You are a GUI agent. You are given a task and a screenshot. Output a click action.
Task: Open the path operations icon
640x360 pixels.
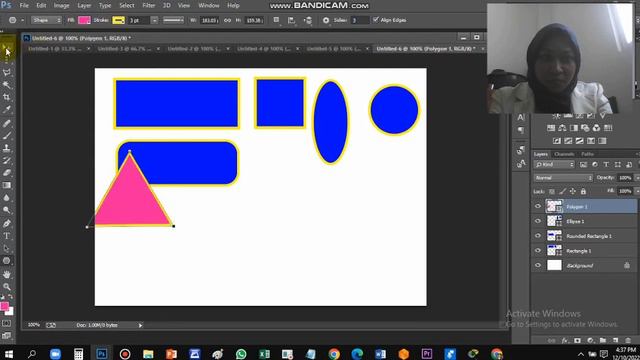276,20
